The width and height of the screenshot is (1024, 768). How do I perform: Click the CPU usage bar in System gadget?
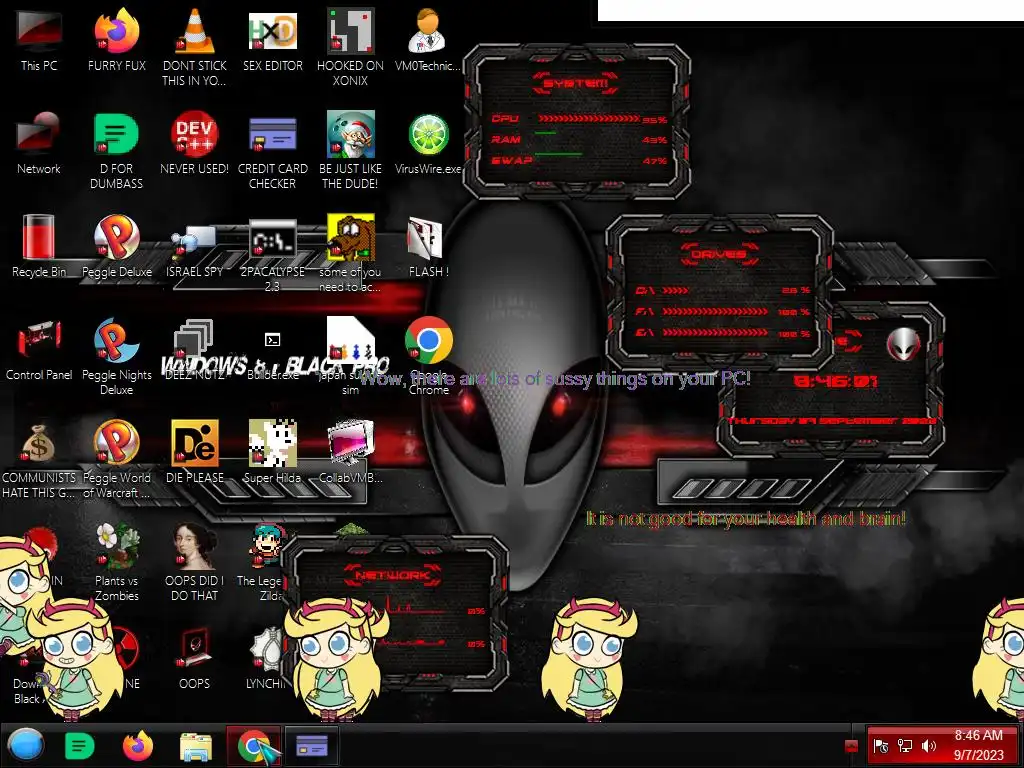point(588,118)
